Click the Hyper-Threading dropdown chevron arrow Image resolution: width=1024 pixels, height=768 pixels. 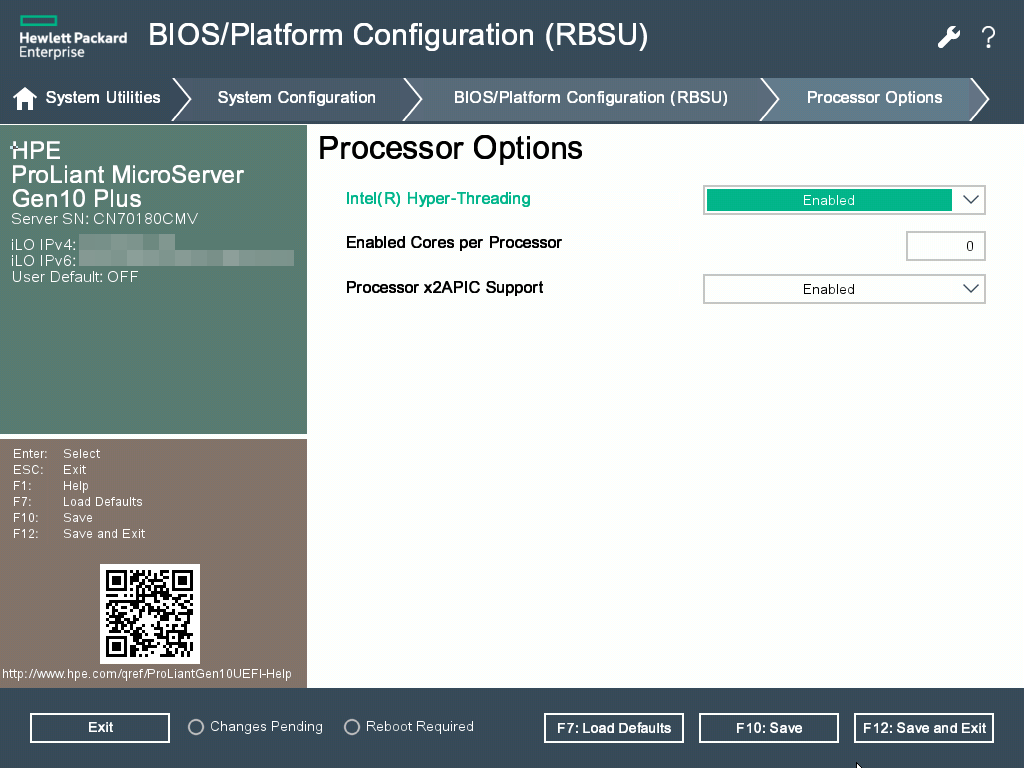point(970,200)
